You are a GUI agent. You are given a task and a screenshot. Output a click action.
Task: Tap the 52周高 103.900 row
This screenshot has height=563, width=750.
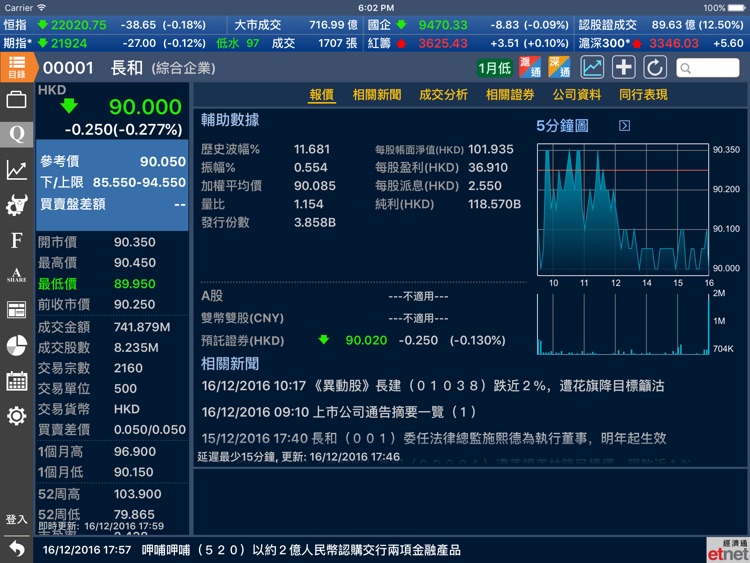[x=112, y=494]
